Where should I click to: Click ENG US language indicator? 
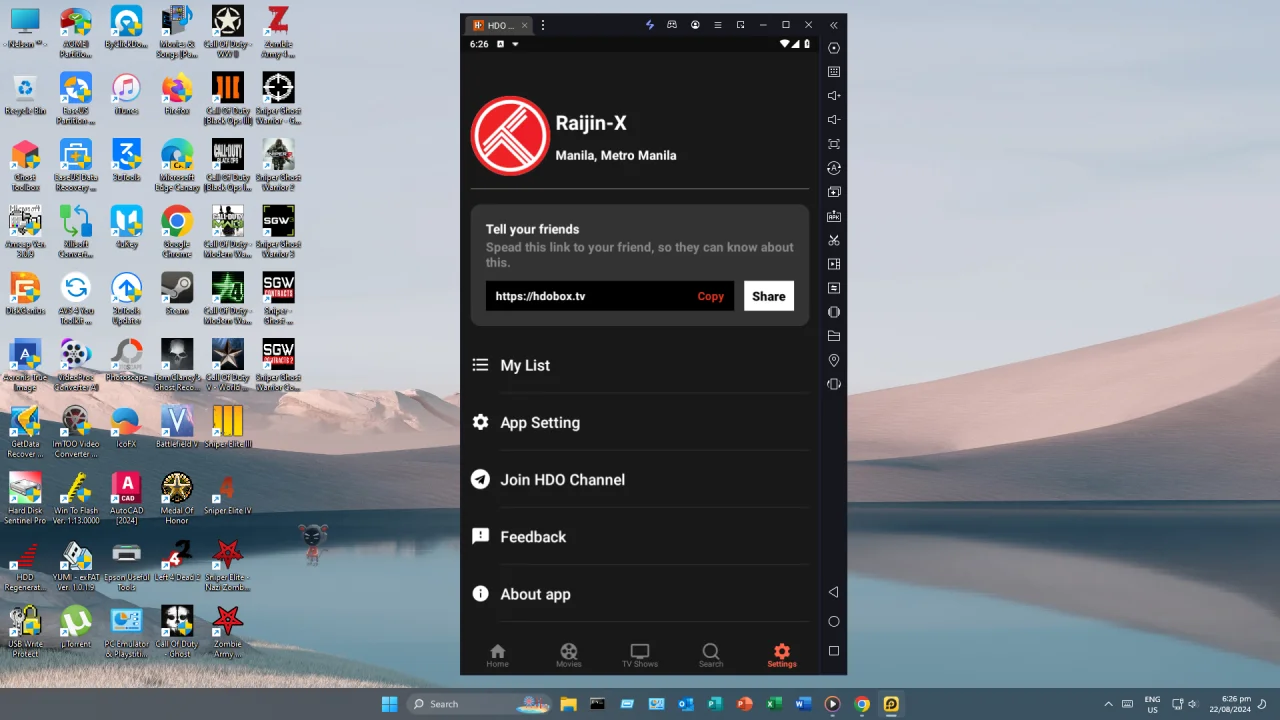coord(1152,704)
